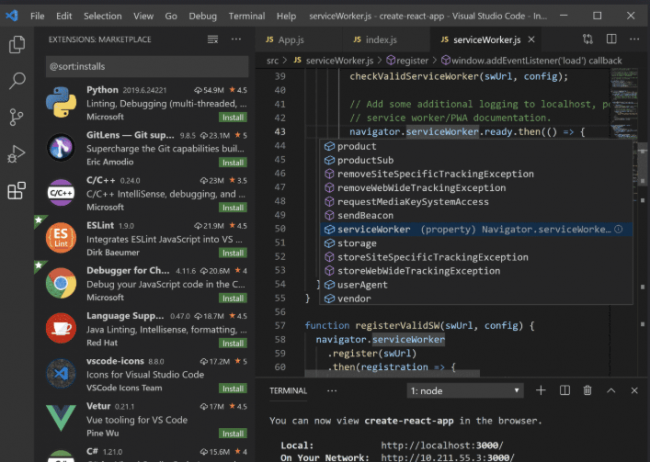Image resolution: width=650 pixels, height=462 pixels.
Task: Click the ESLint extension logo
Action: [x=61, y=238]
